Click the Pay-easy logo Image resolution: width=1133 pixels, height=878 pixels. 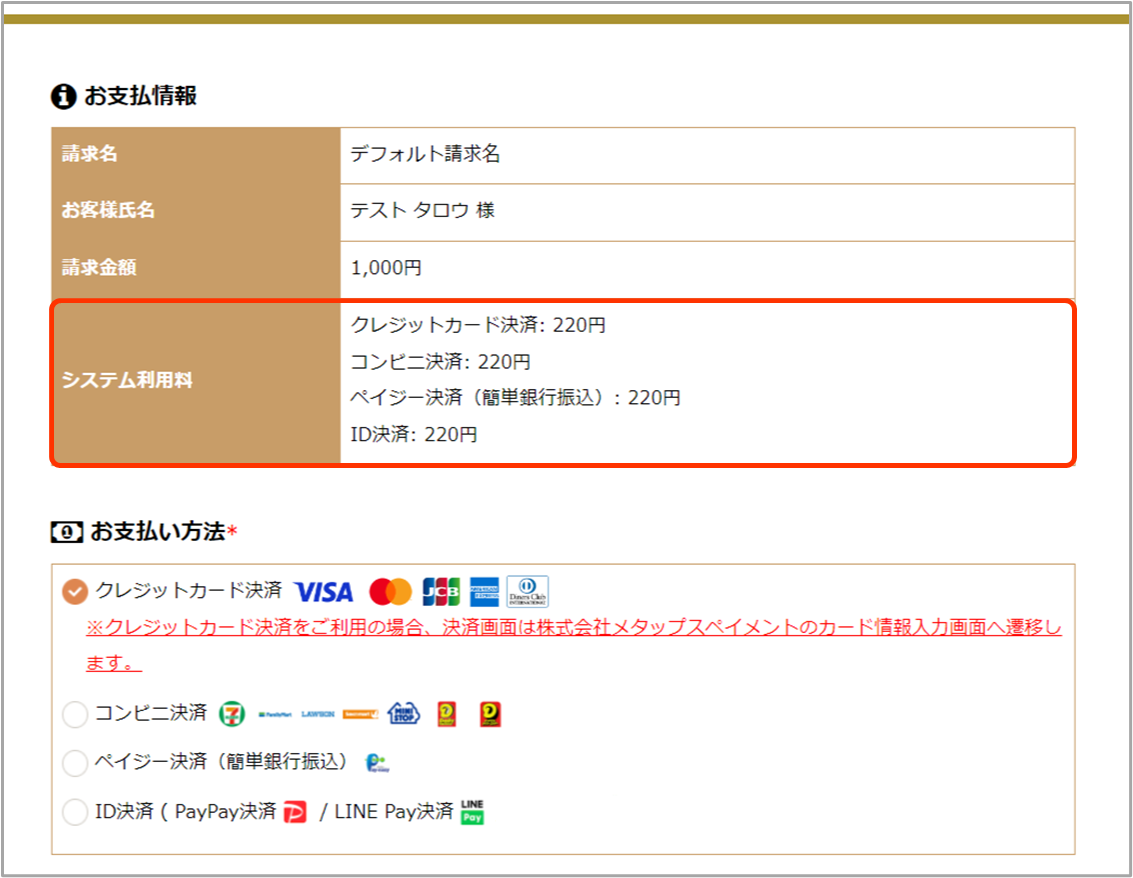point(377,764)
